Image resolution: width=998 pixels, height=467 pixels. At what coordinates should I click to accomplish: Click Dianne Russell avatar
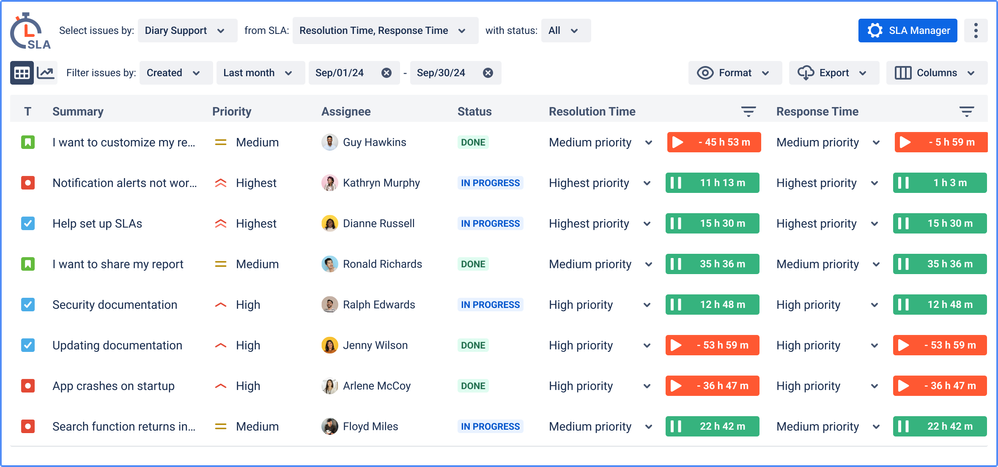click(x=330, y=224)
